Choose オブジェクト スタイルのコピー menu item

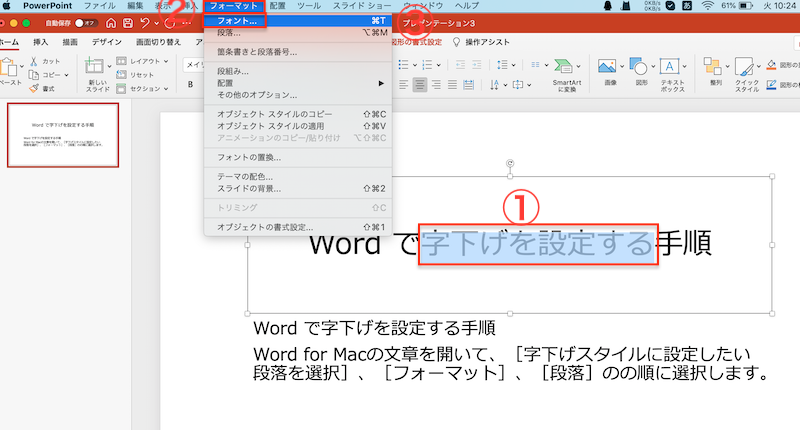tap(297, 114)
